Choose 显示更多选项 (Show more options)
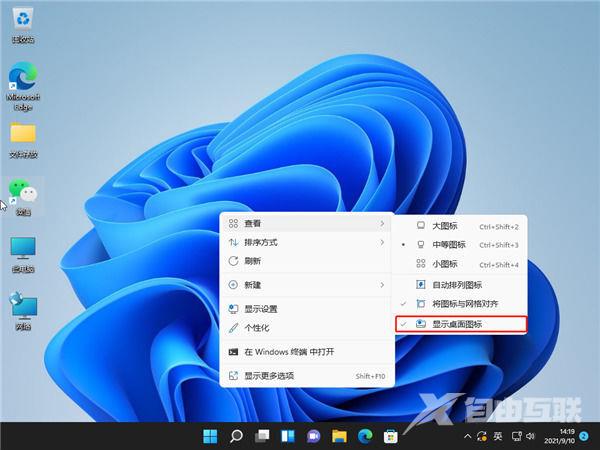600x450 pixels. [307, 376]
